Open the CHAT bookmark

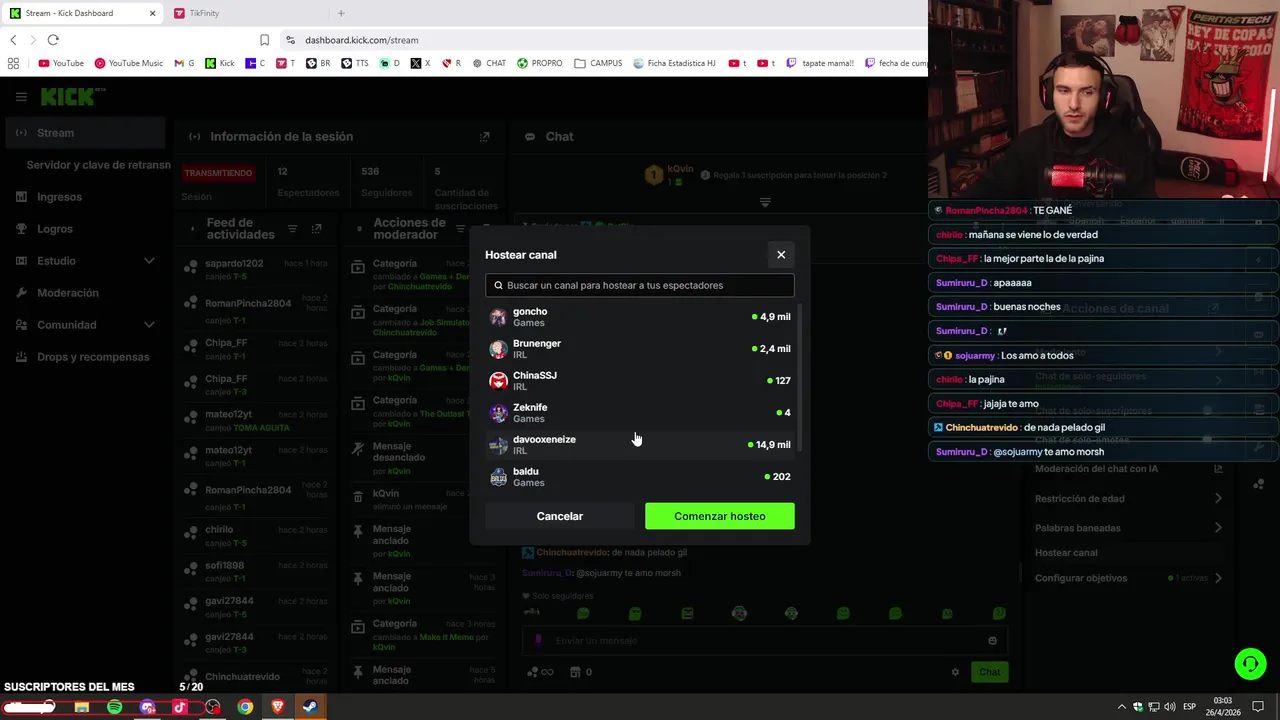pos(488,63)
